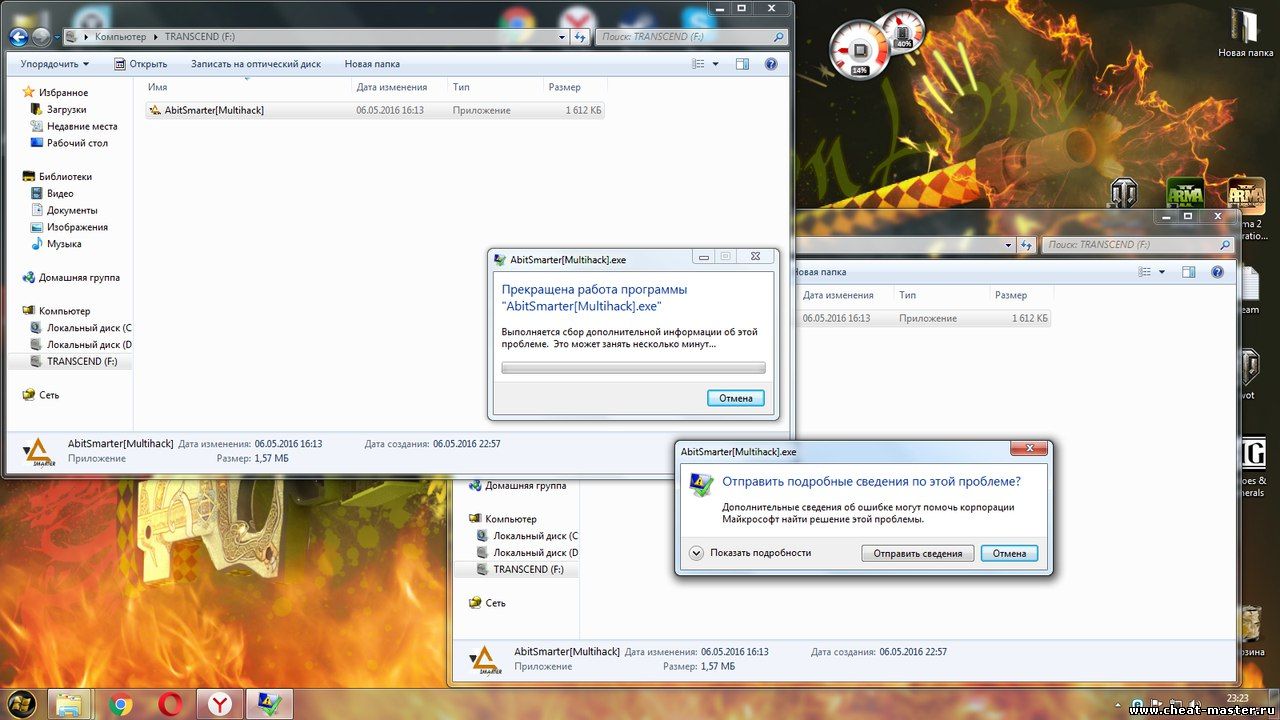Click the Windows Start button

point(20,703)
